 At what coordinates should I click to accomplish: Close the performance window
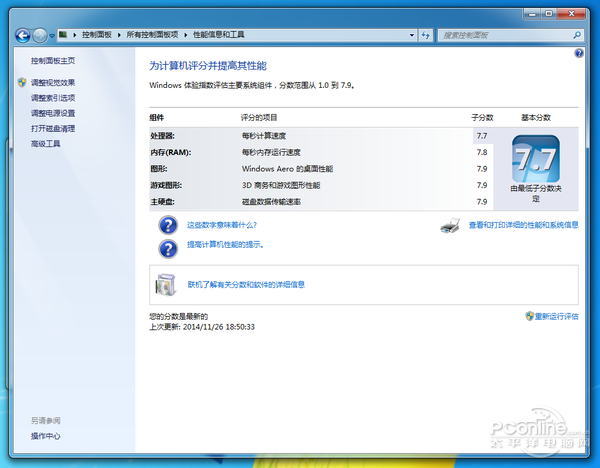[571, 14]
